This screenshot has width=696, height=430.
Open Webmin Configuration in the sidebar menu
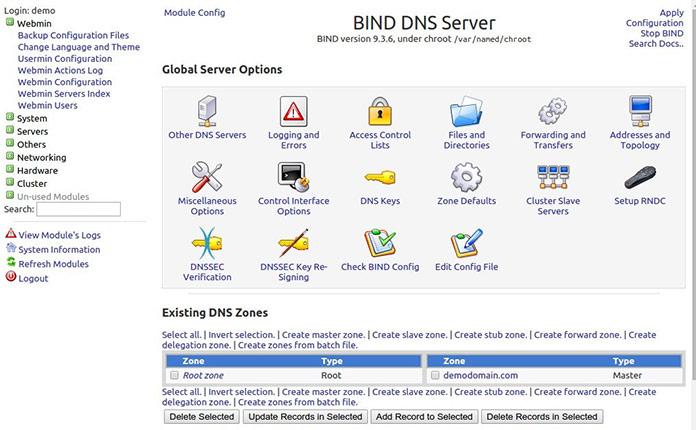pyautogui.click(x=65, y=82)
